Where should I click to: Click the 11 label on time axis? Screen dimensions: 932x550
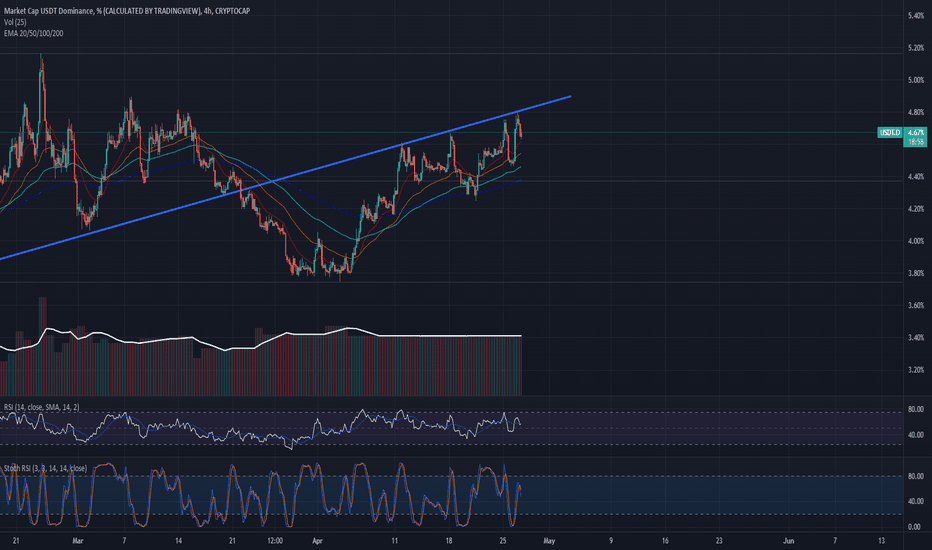[394, 541]
